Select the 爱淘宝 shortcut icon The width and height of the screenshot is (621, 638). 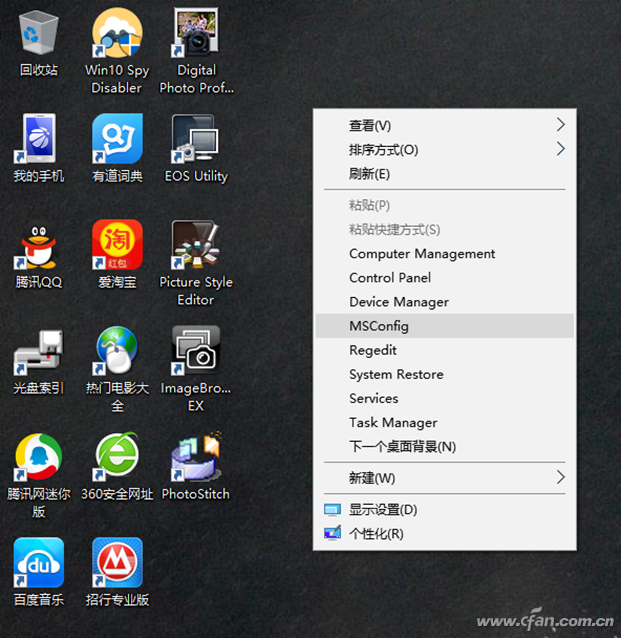(117, 245)
